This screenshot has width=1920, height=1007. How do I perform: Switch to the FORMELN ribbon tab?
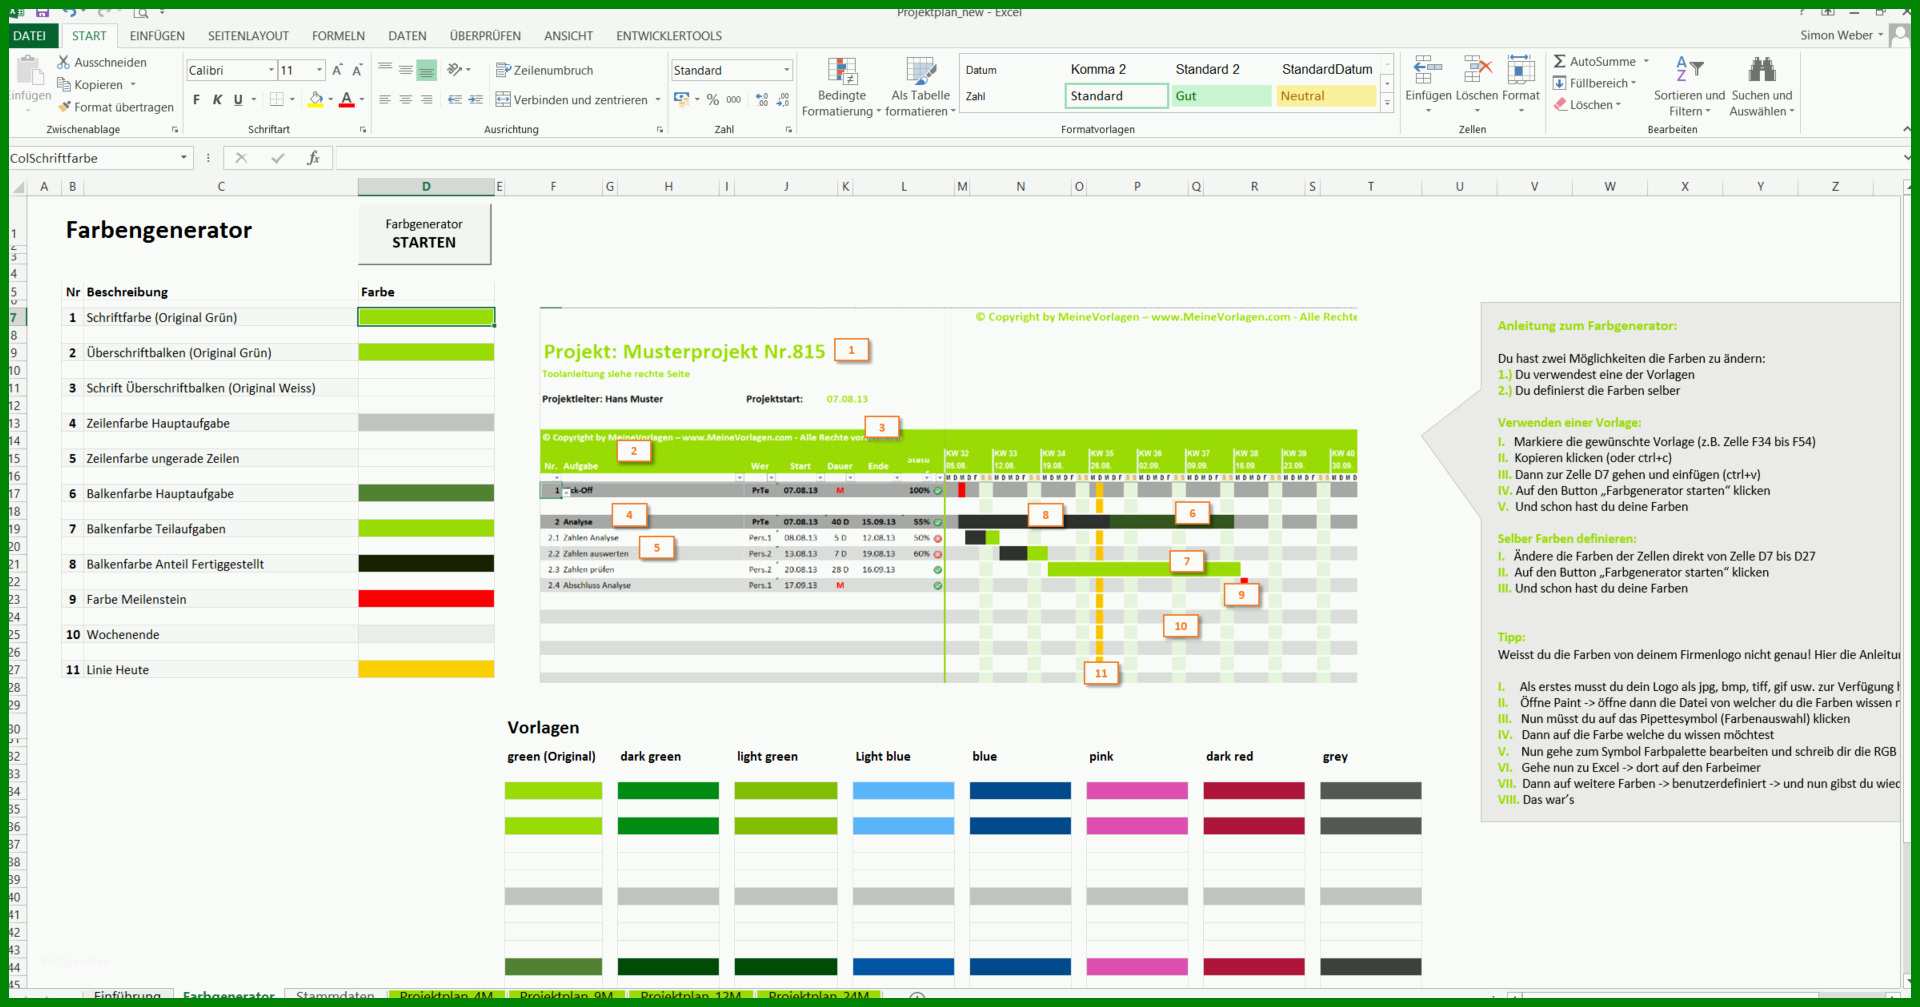(x=338, y=36)
